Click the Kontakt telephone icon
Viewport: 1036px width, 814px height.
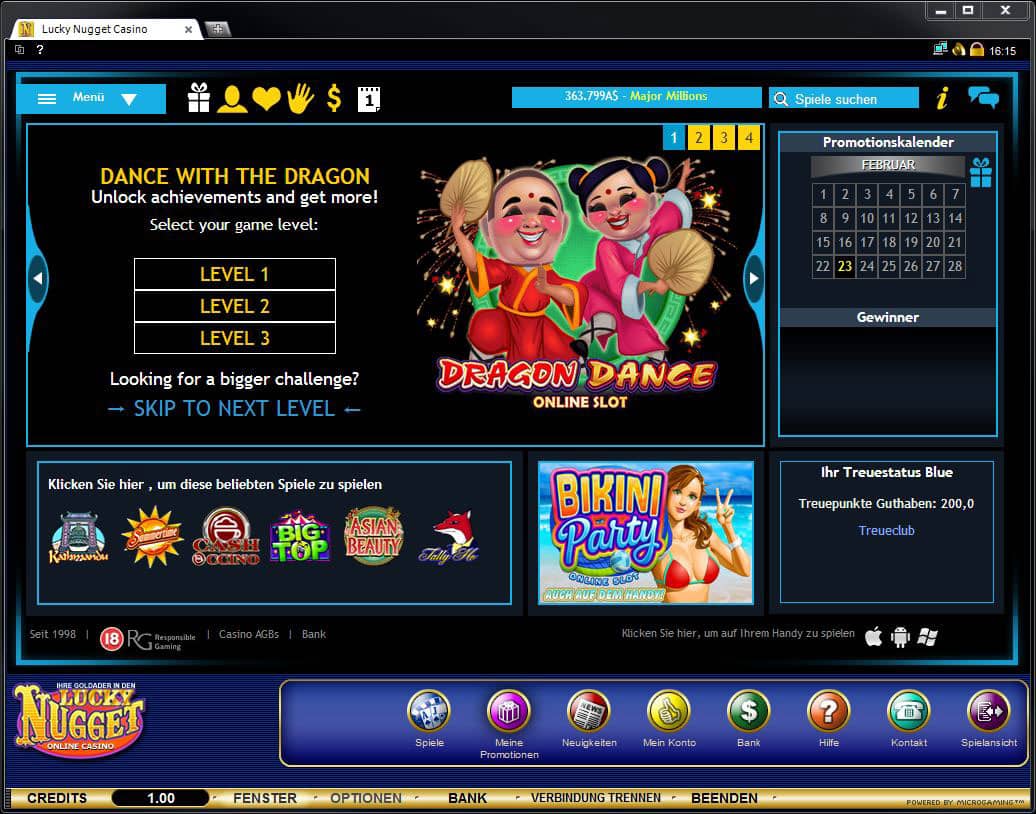pyautogui.click(x=908, y=711)
